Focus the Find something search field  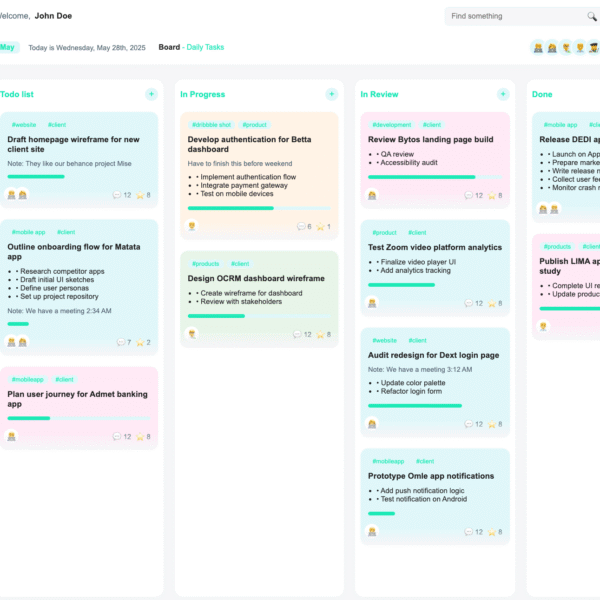pos(515,17)
